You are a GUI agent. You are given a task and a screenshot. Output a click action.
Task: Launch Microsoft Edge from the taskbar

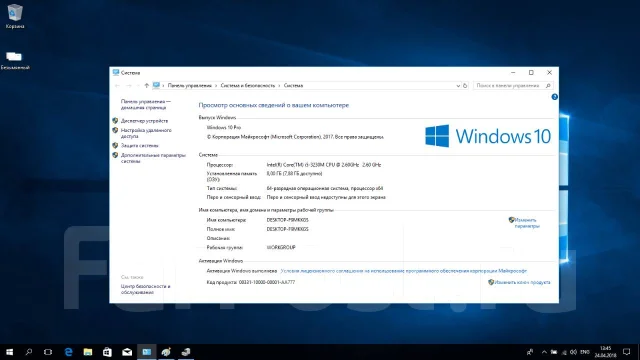[68, 352]
